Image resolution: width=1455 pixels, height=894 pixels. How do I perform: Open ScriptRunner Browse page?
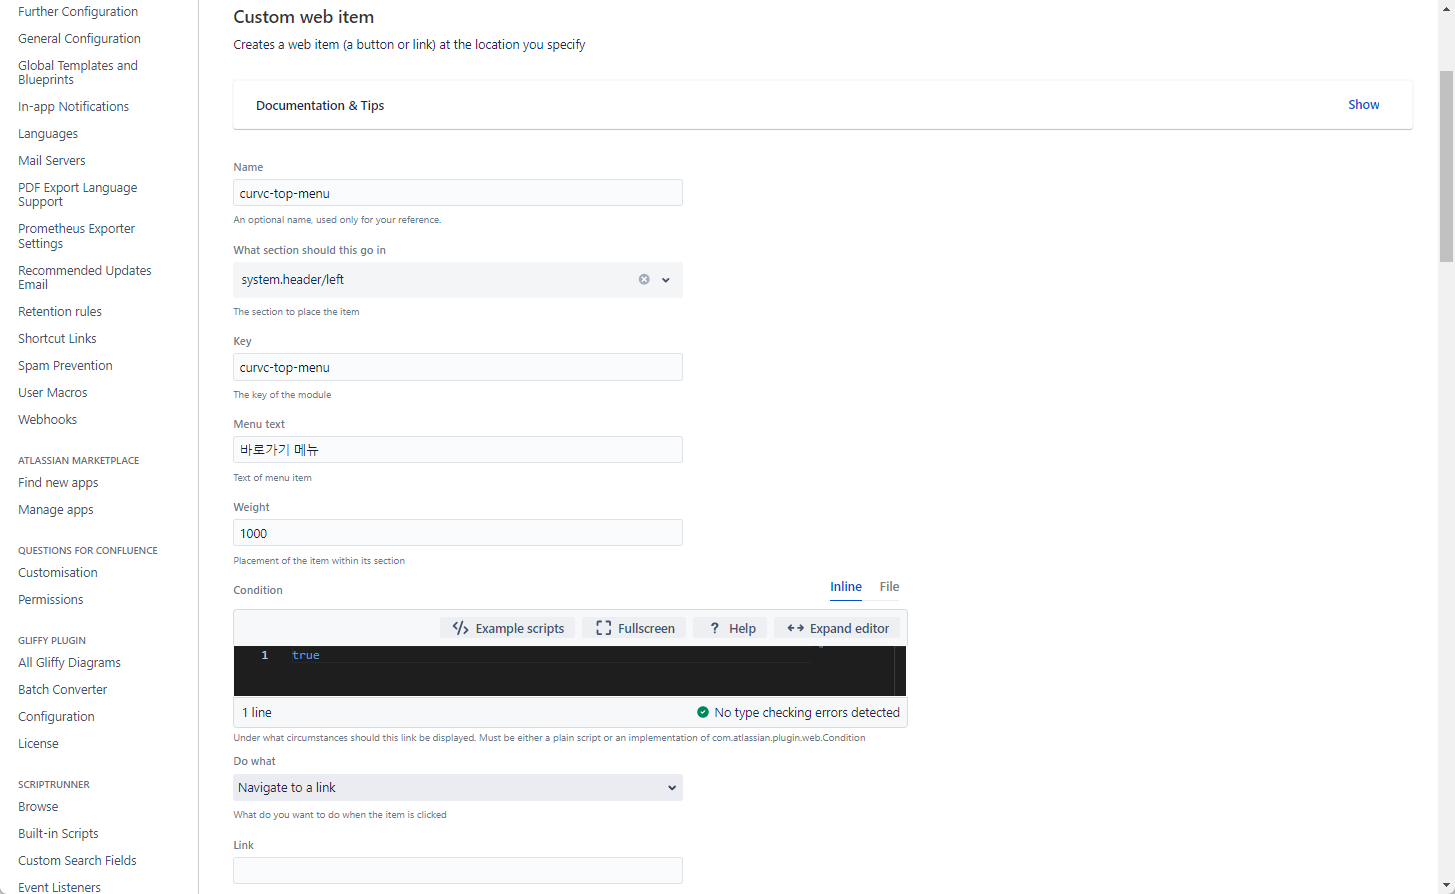[38, 807]
